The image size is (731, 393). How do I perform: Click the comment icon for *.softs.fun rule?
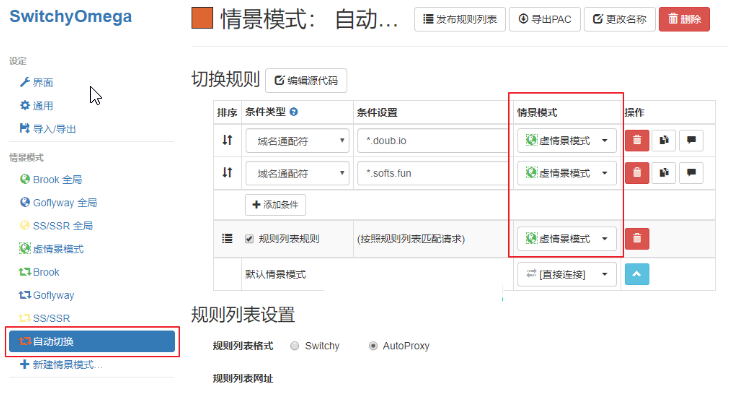point(691,172)
